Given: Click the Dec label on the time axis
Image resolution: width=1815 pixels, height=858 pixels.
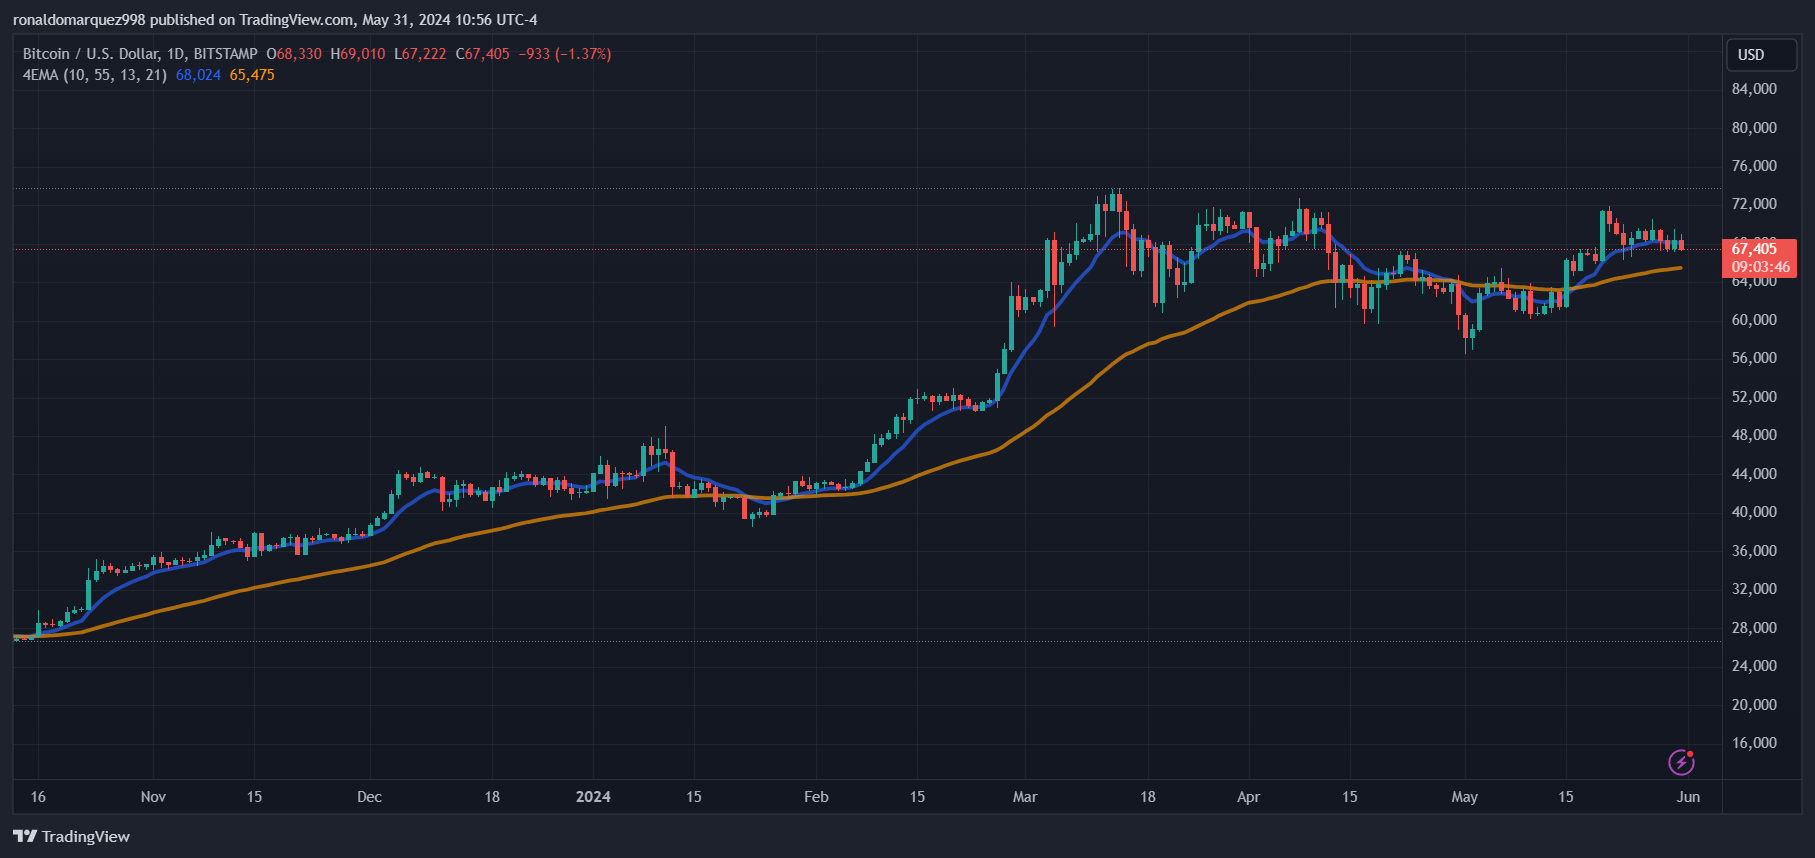Looking at the screenshot, I should 369,797.
